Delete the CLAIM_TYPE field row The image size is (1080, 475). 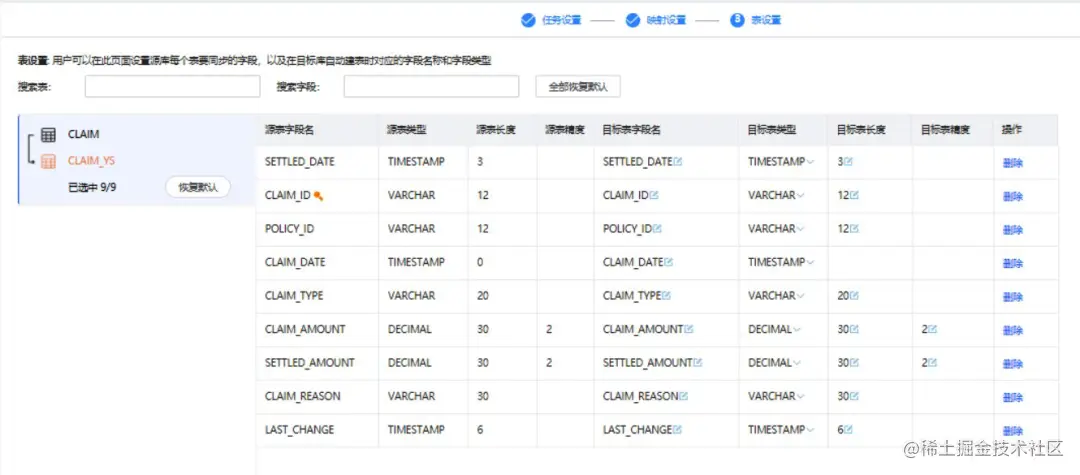click(1012, 297)
